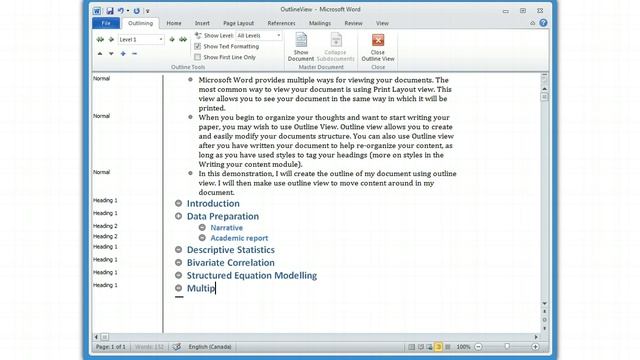The width and height of the screenshot is (640, 360).
Task: Promote to Heading 1 with double left arrows
Action: point(100,40)
